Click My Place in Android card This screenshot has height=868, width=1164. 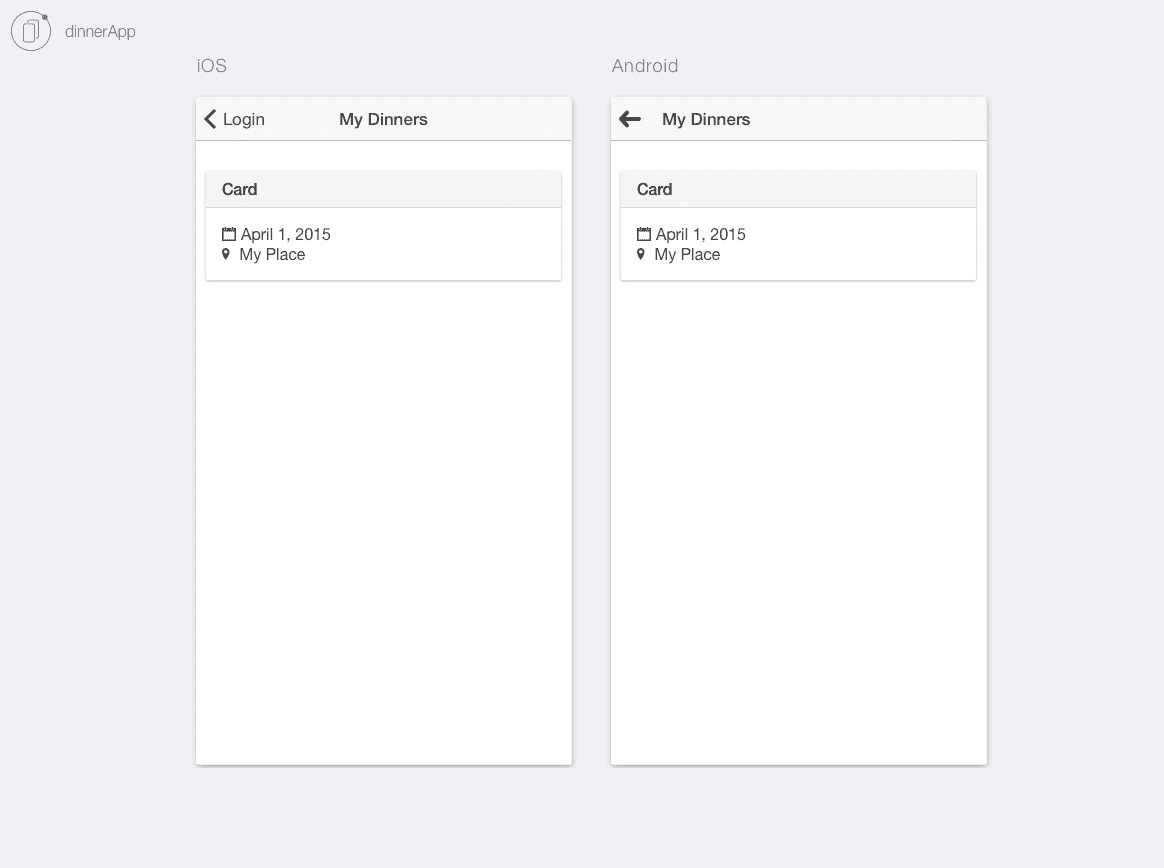click(687, 255)
